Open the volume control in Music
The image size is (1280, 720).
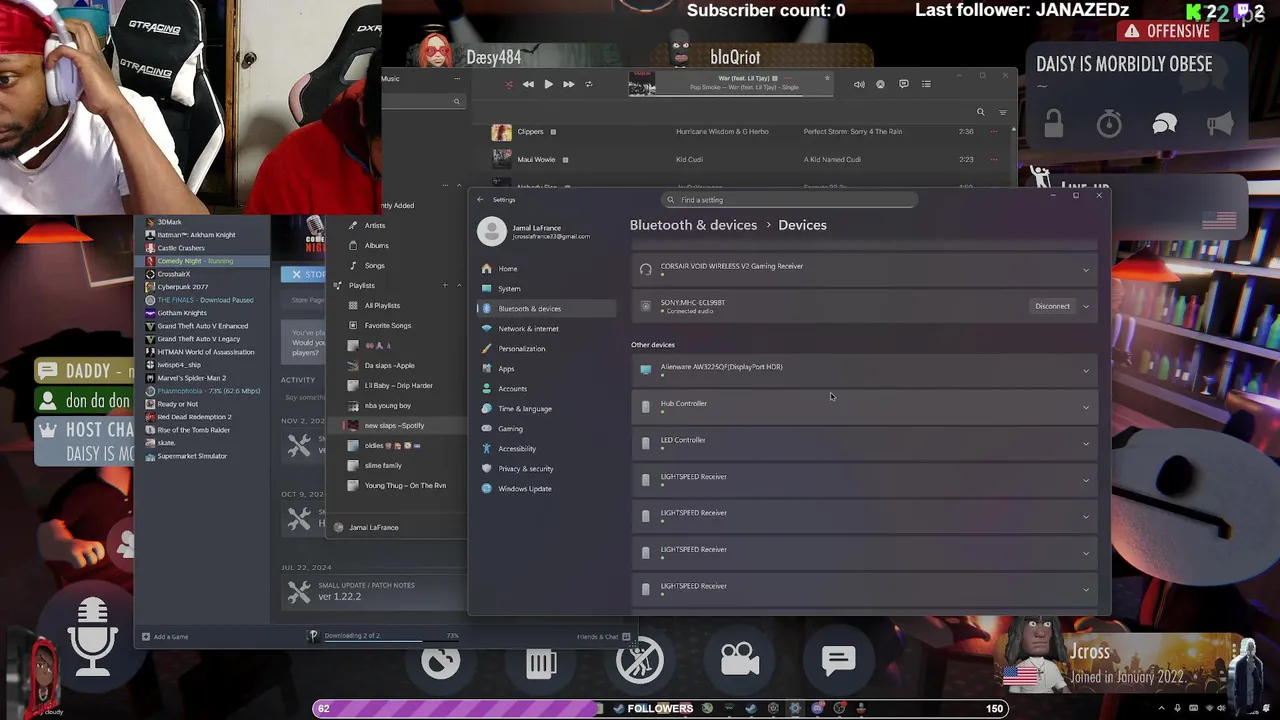[x=859, y=84]
